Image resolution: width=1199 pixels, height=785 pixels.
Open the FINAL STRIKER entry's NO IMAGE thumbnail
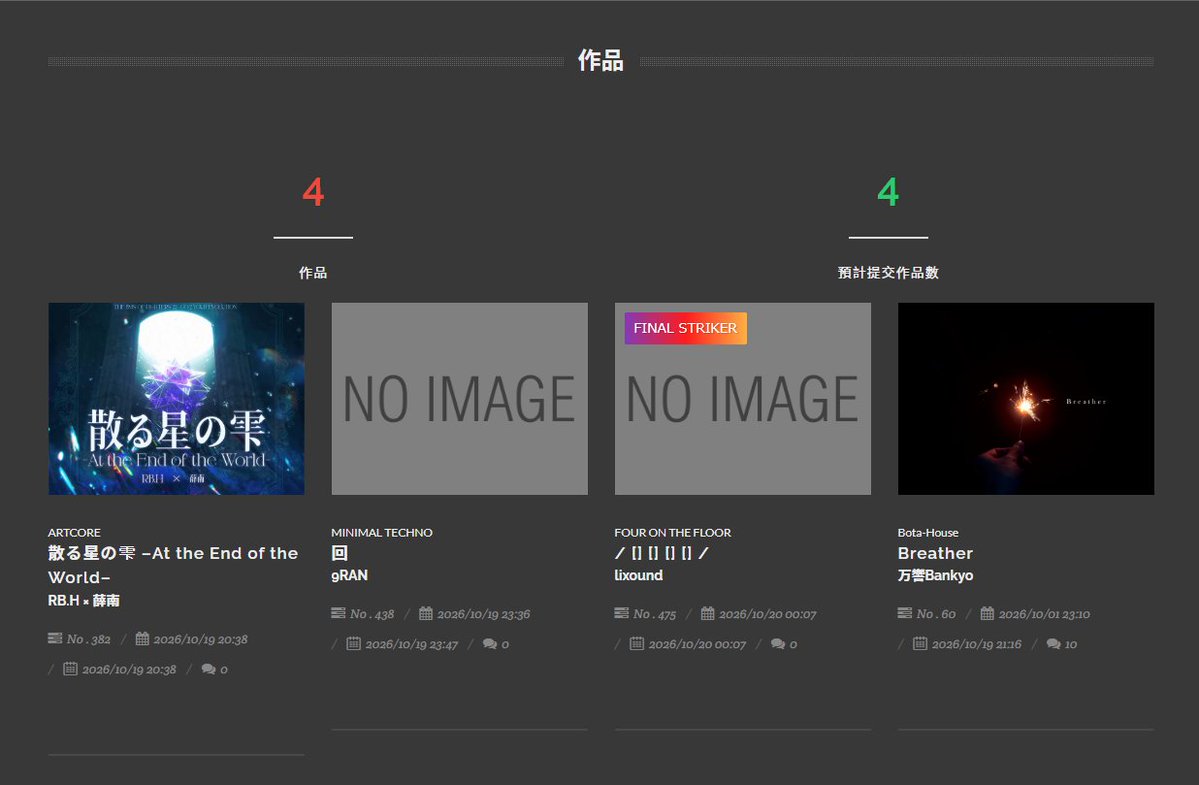pyautogui.click(x=742, y=398)
